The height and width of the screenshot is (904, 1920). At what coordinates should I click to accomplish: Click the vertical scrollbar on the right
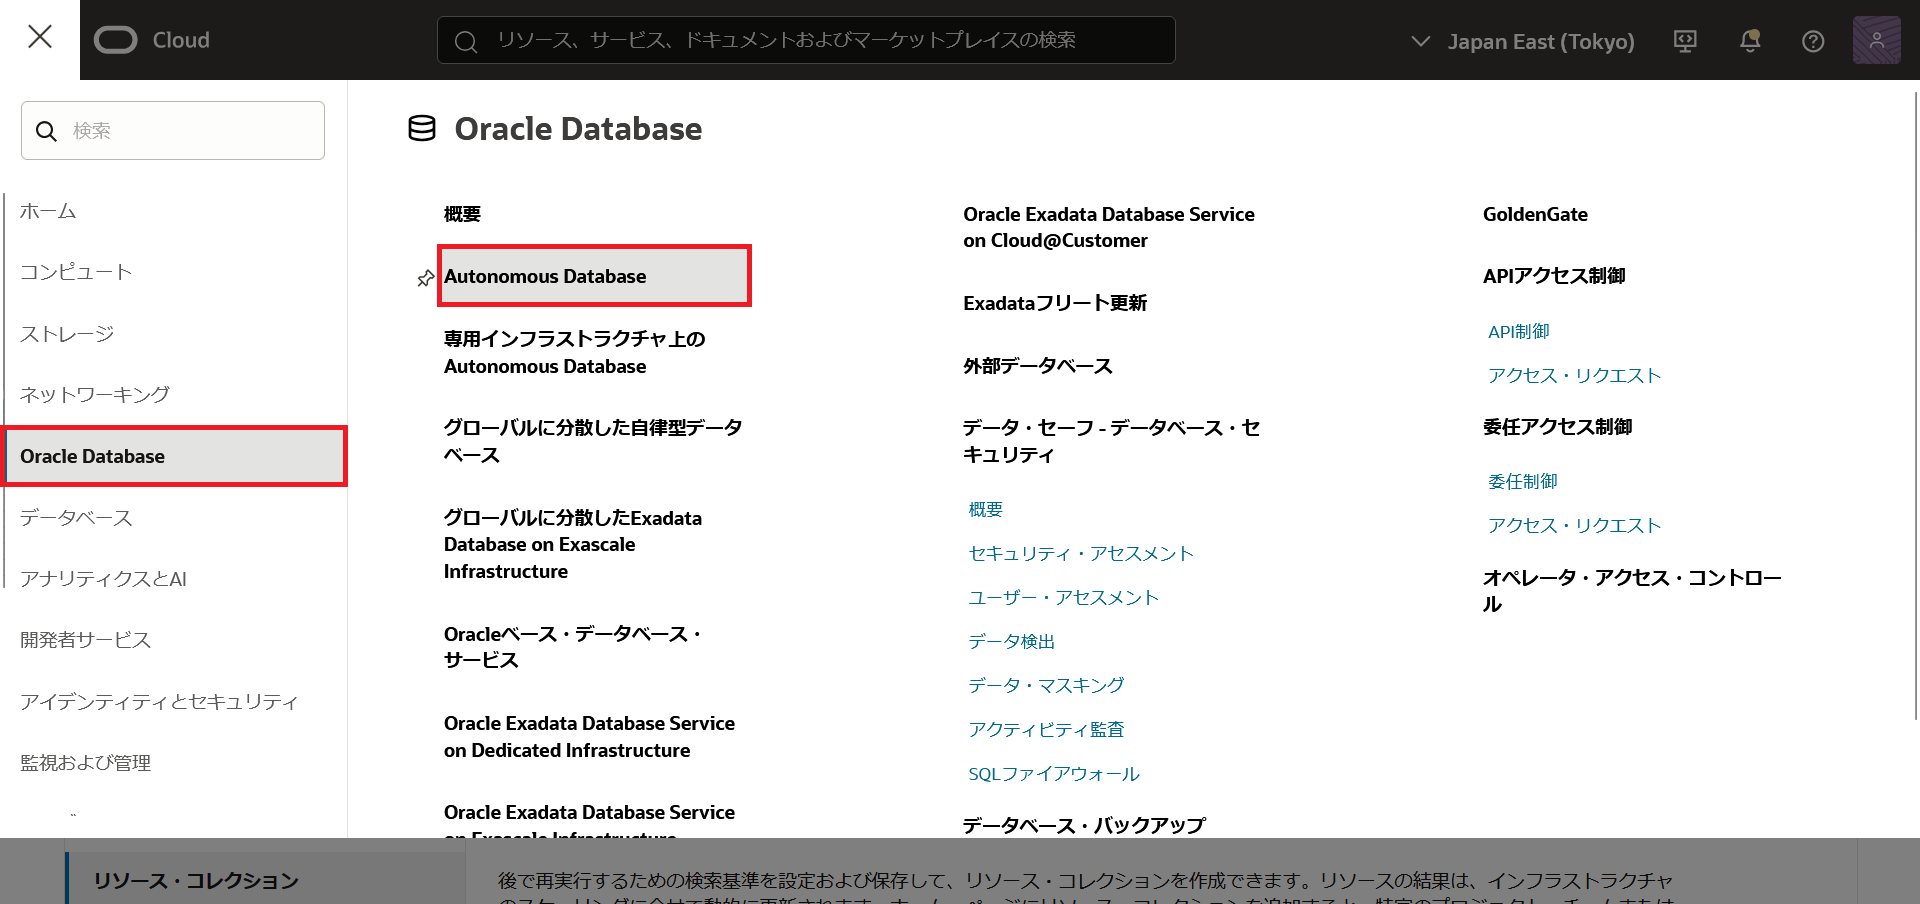pyautogui.click(x=1914, y=400)
